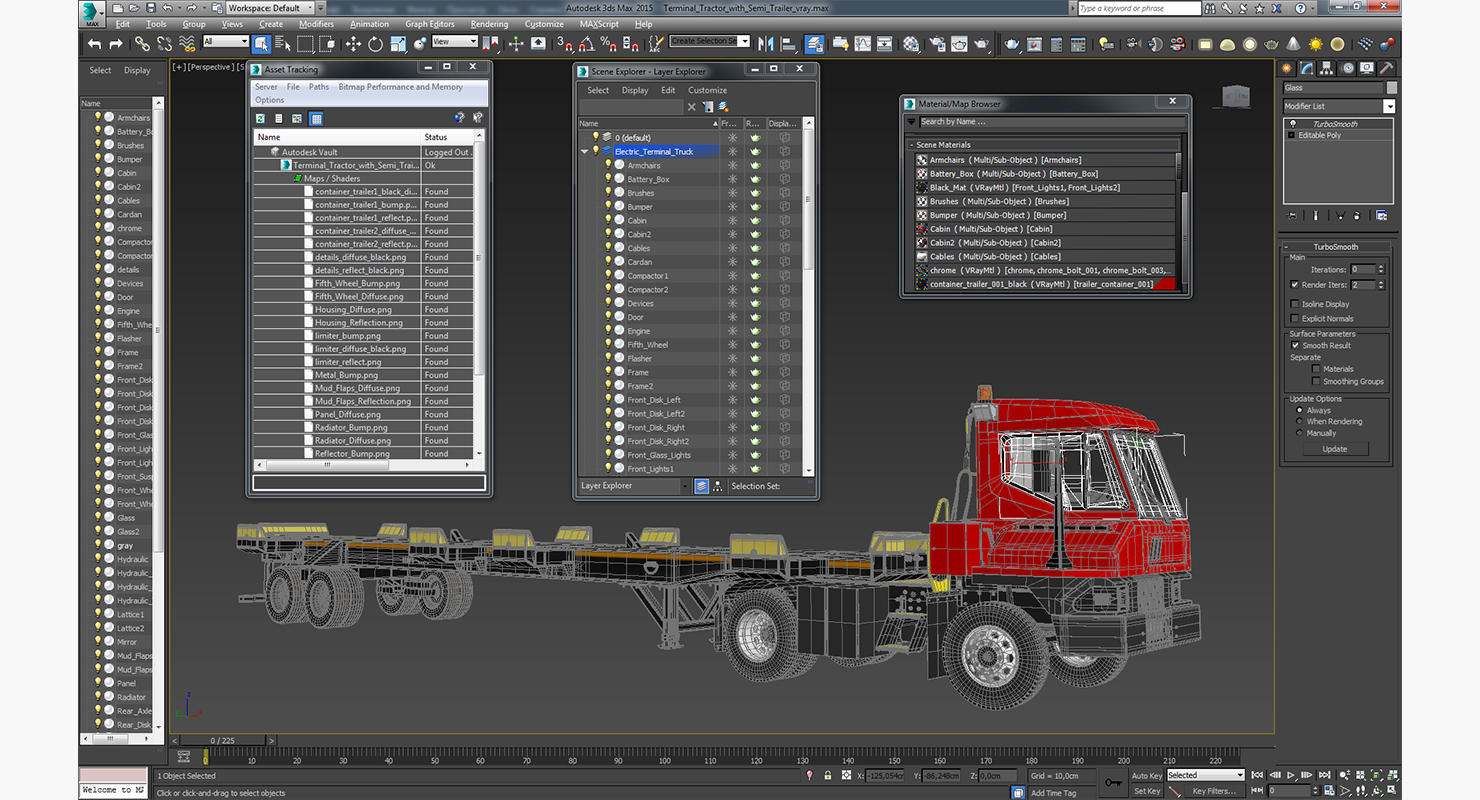This screenshot has width=1480, height=800.
Task: Switch Asset Tracking to table view icon
Action: coord(316,118)
